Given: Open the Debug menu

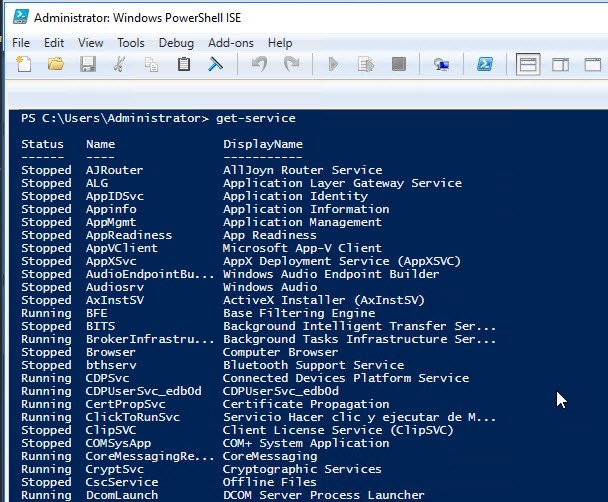Looking at the screenshot, I should point(176,43).
